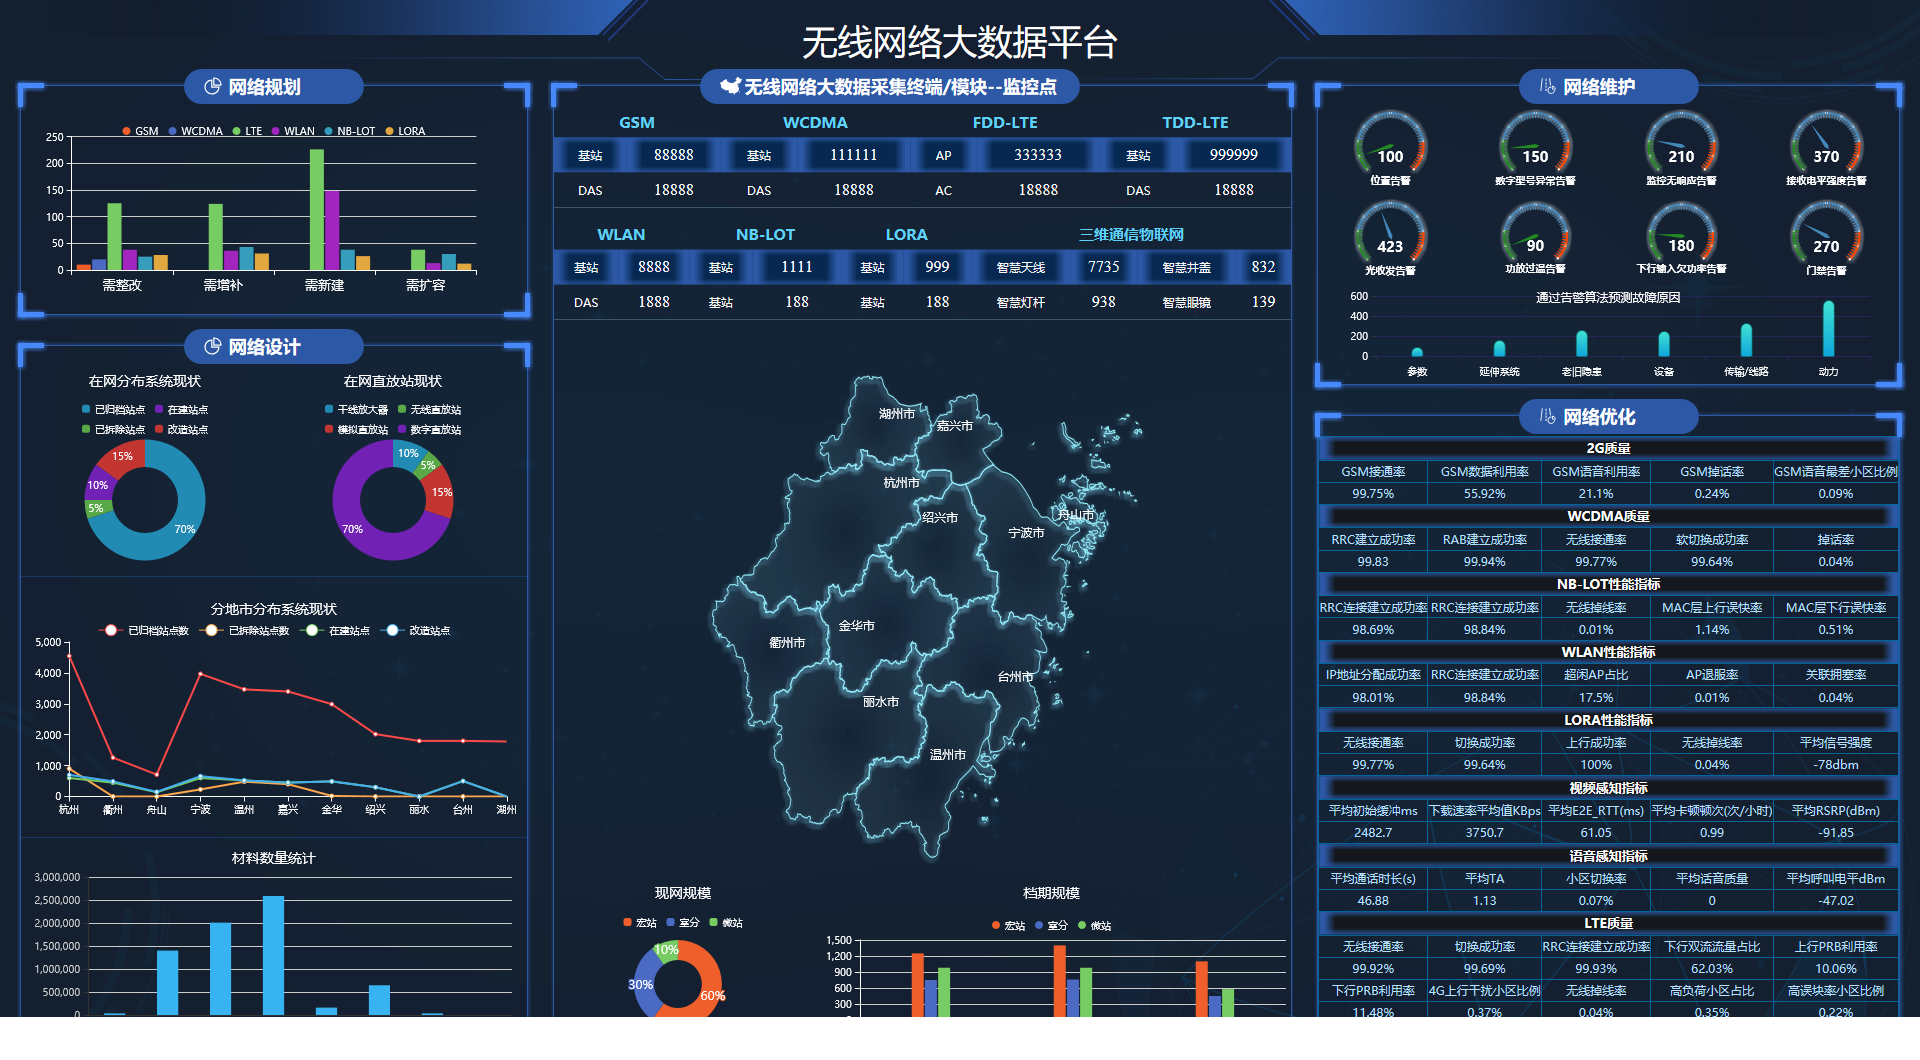
Task: Click the pie icon beside 网络设计 title
Action: point(212,347)
